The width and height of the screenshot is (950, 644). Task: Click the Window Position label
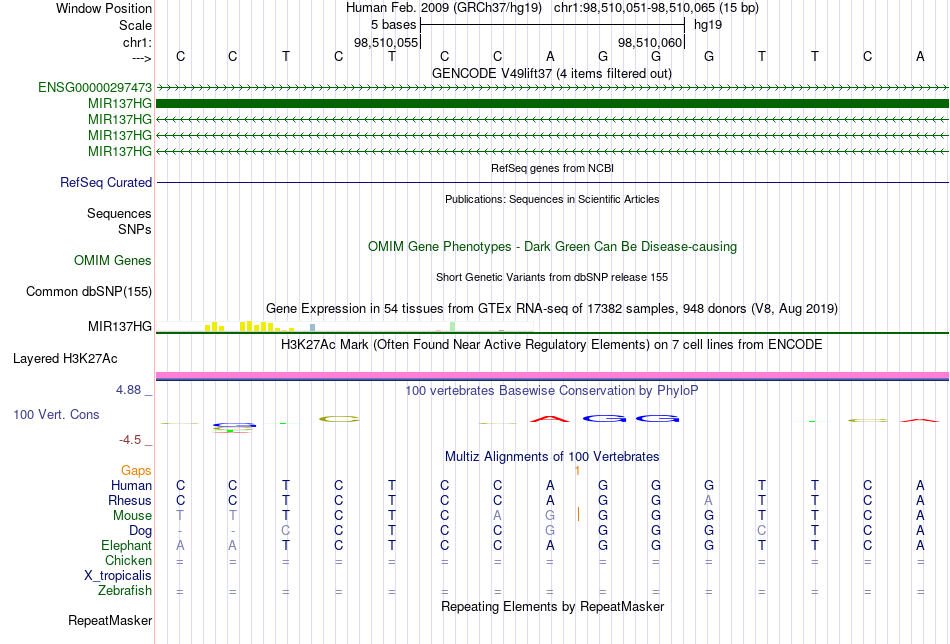(x=104, y=8)
